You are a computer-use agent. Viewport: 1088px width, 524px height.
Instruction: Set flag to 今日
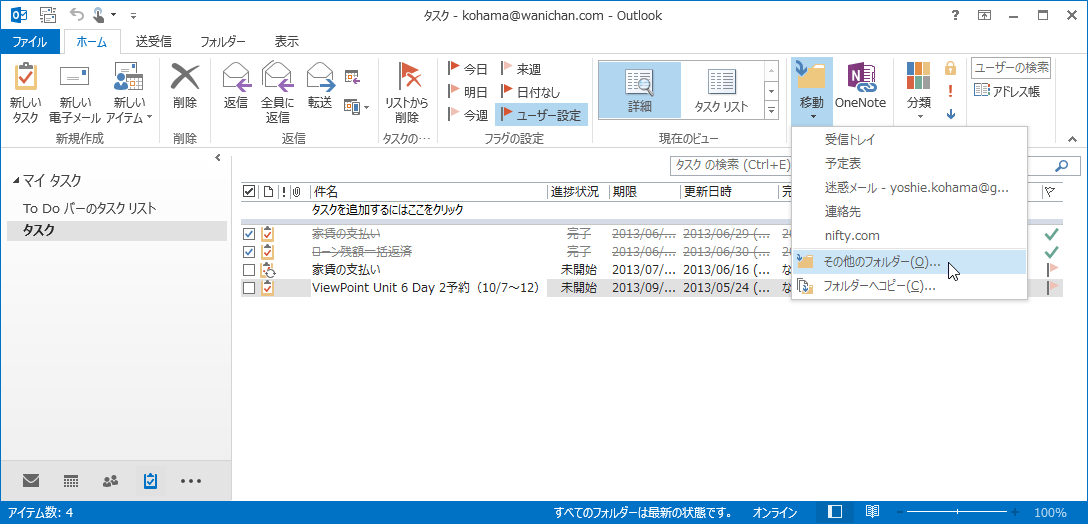pyautogui.click(x=468, y=69)
